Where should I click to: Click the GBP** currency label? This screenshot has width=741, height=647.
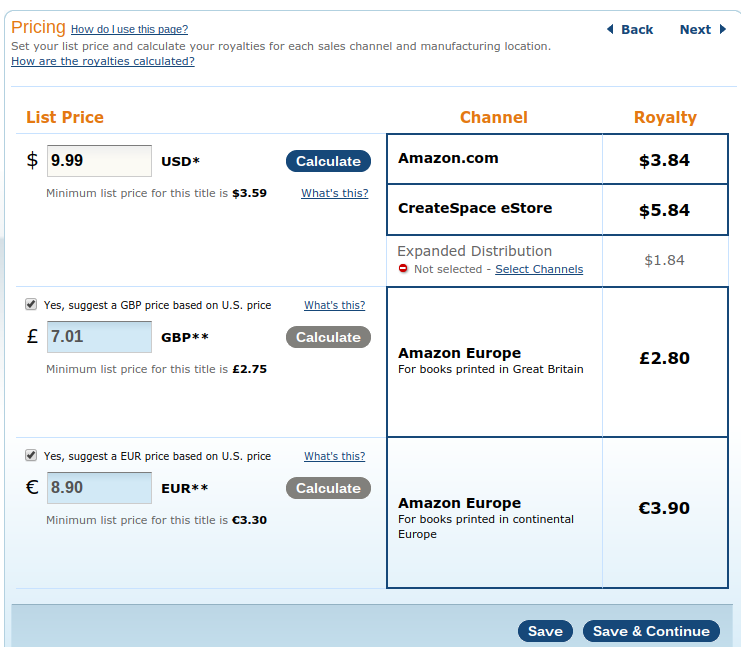(185, 337)
